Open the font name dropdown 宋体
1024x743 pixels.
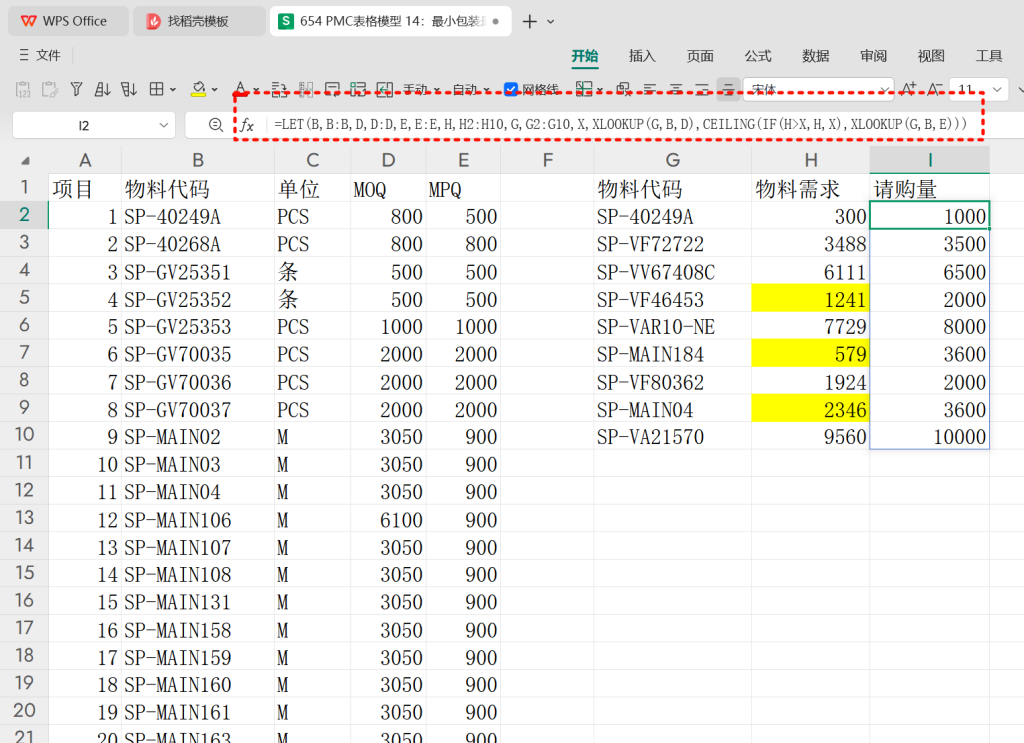tap(884, 89)
